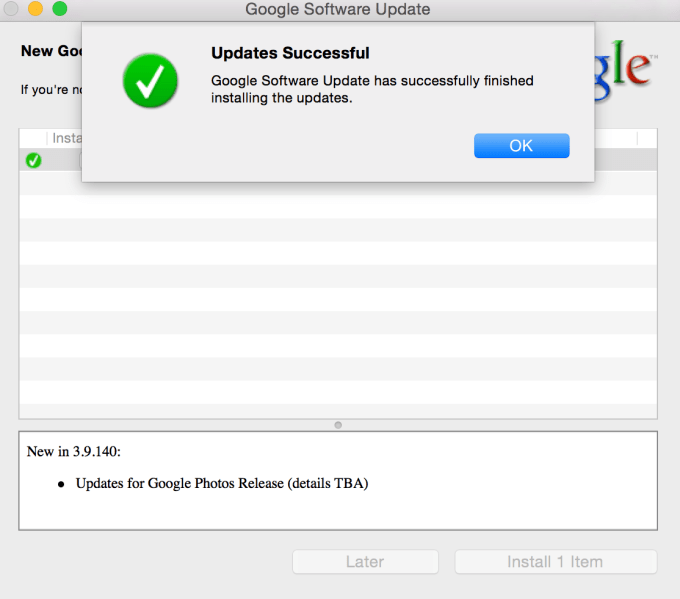Click the green checkmark in the update row

click(x=33, y=160)
